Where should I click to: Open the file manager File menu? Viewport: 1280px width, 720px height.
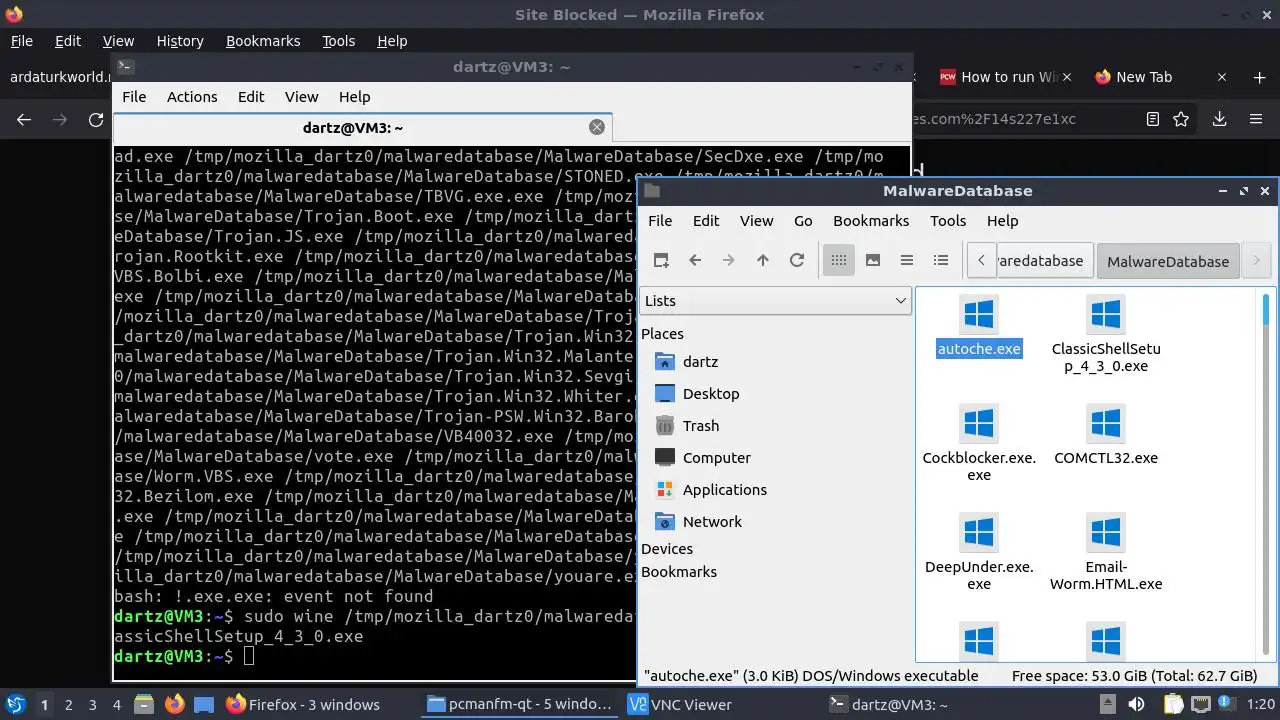click(660, 220)
